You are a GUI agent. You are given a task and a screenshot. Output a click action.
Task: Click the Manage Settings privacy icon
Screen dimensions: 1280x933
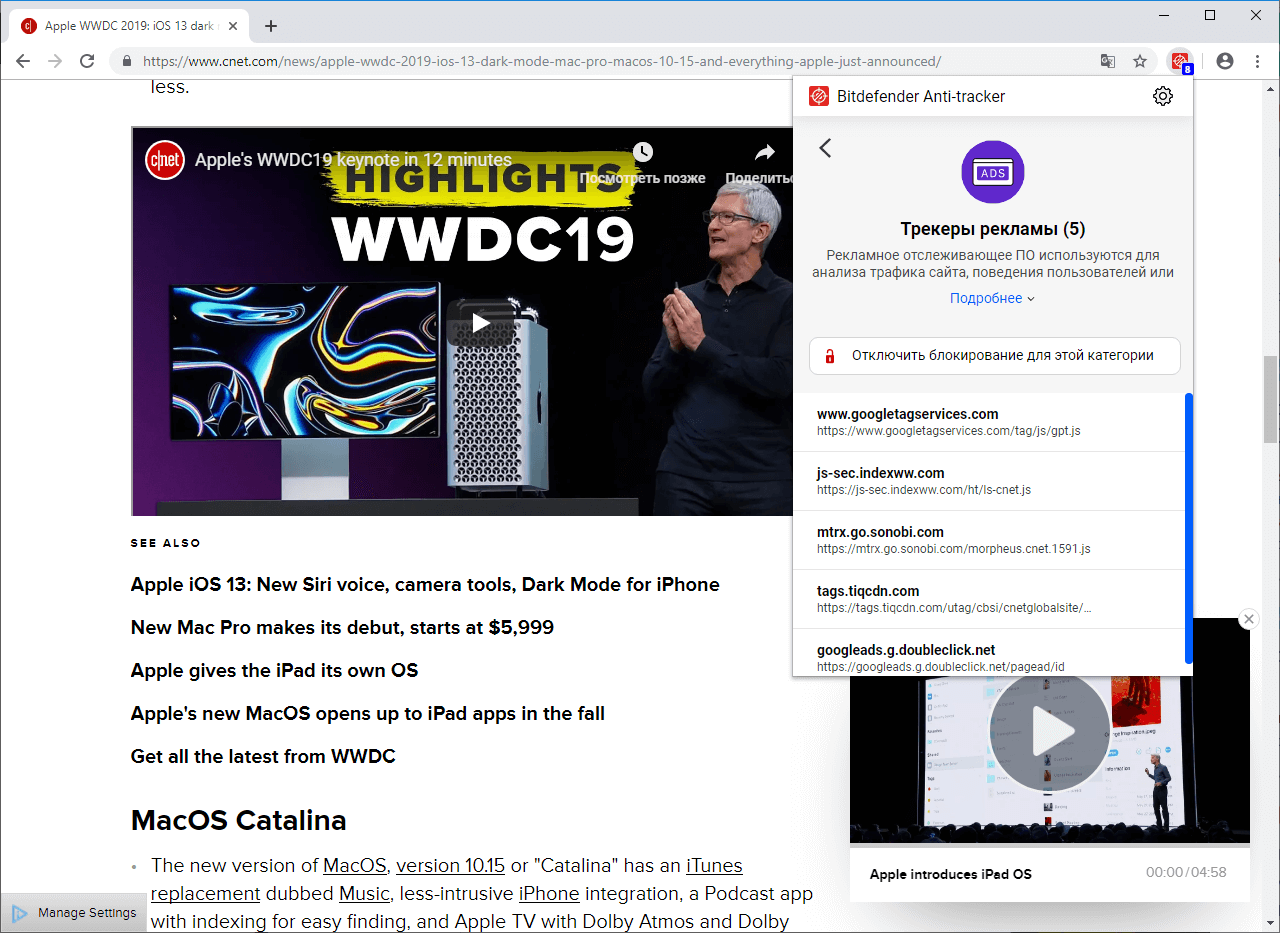(19, 913)
